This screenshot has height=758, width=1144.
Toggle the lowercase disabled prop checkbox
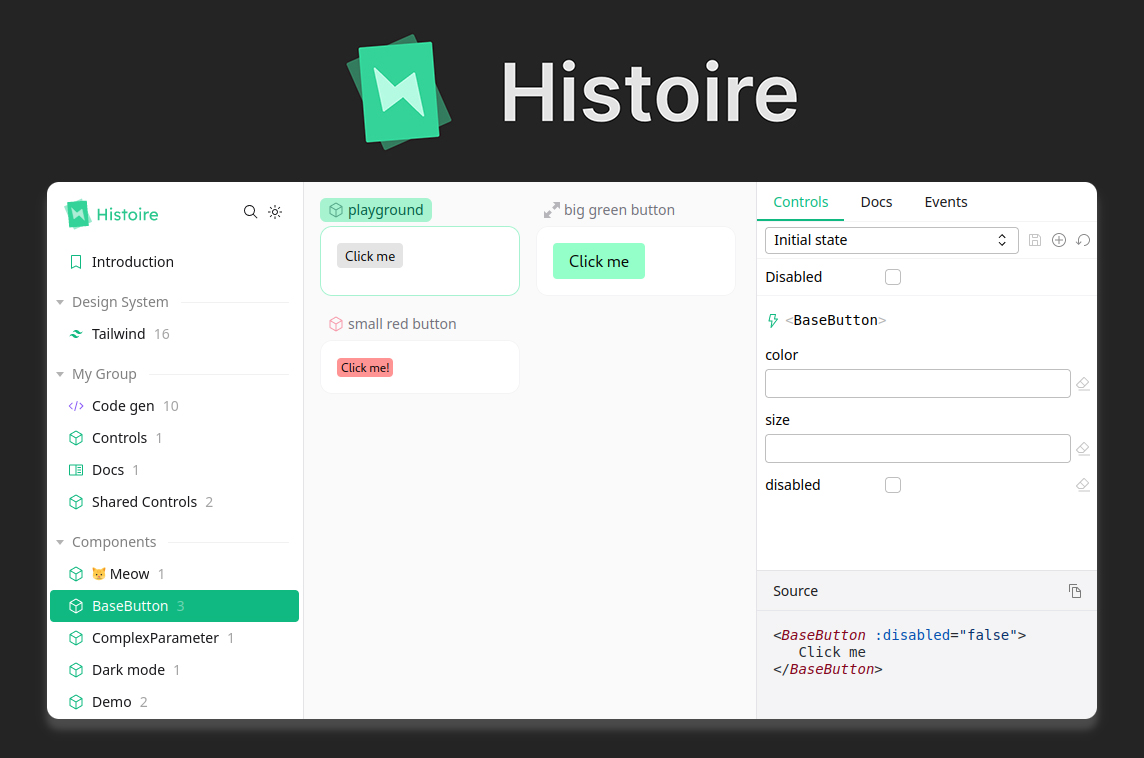point(893,485)
